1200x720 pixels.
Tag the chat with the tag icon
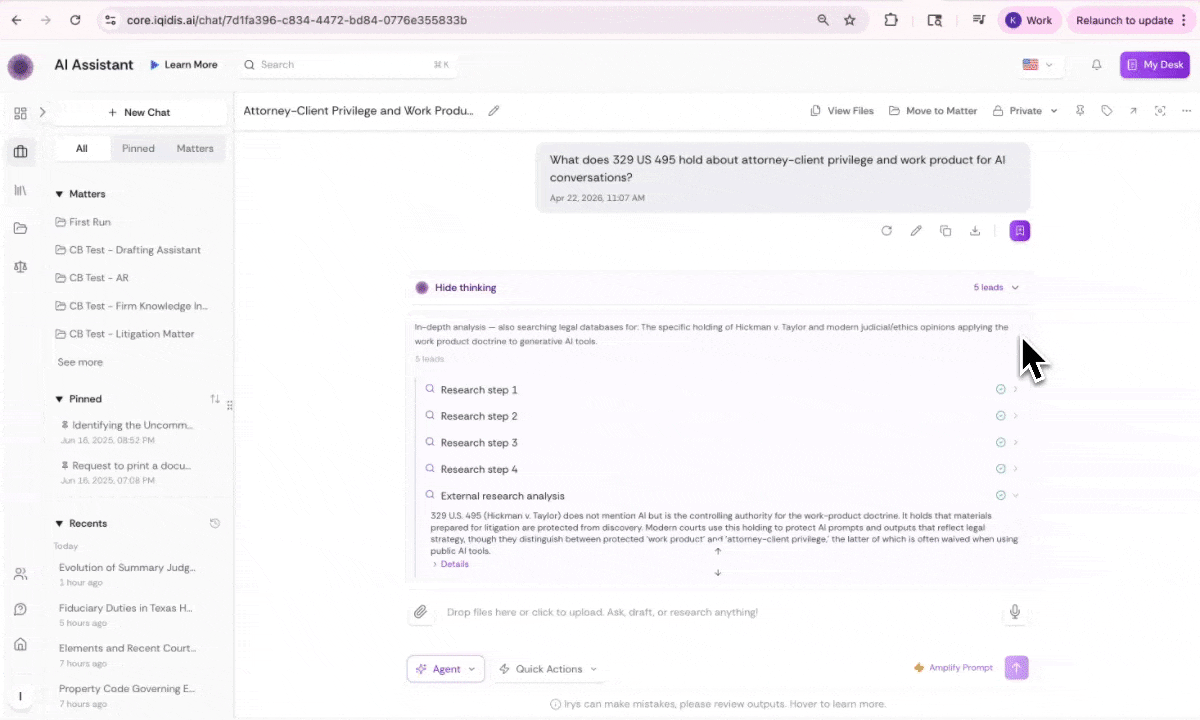point(1107,110)
